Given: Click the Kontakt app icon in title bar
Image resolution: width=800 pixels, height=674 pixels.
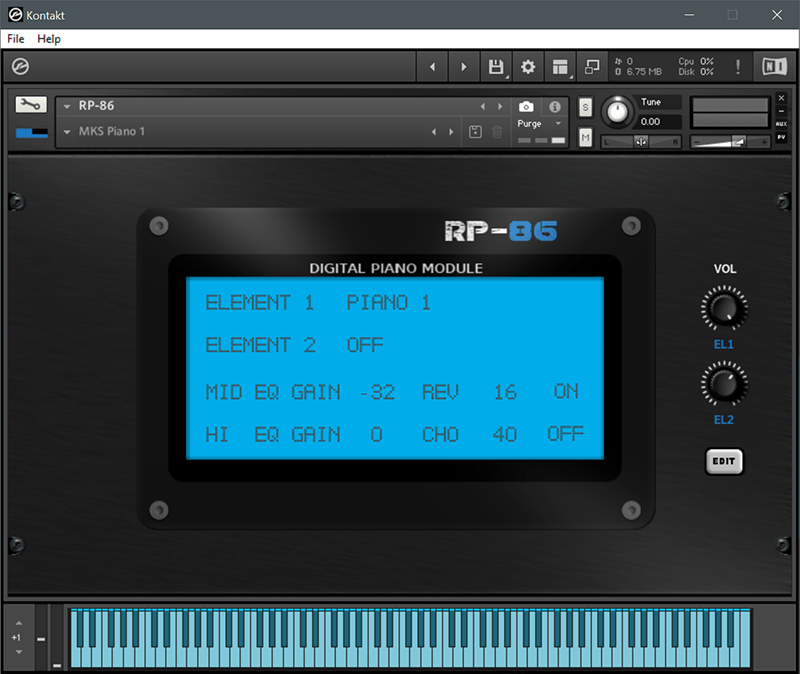Looking at the screenshot, I should [15, 15].
